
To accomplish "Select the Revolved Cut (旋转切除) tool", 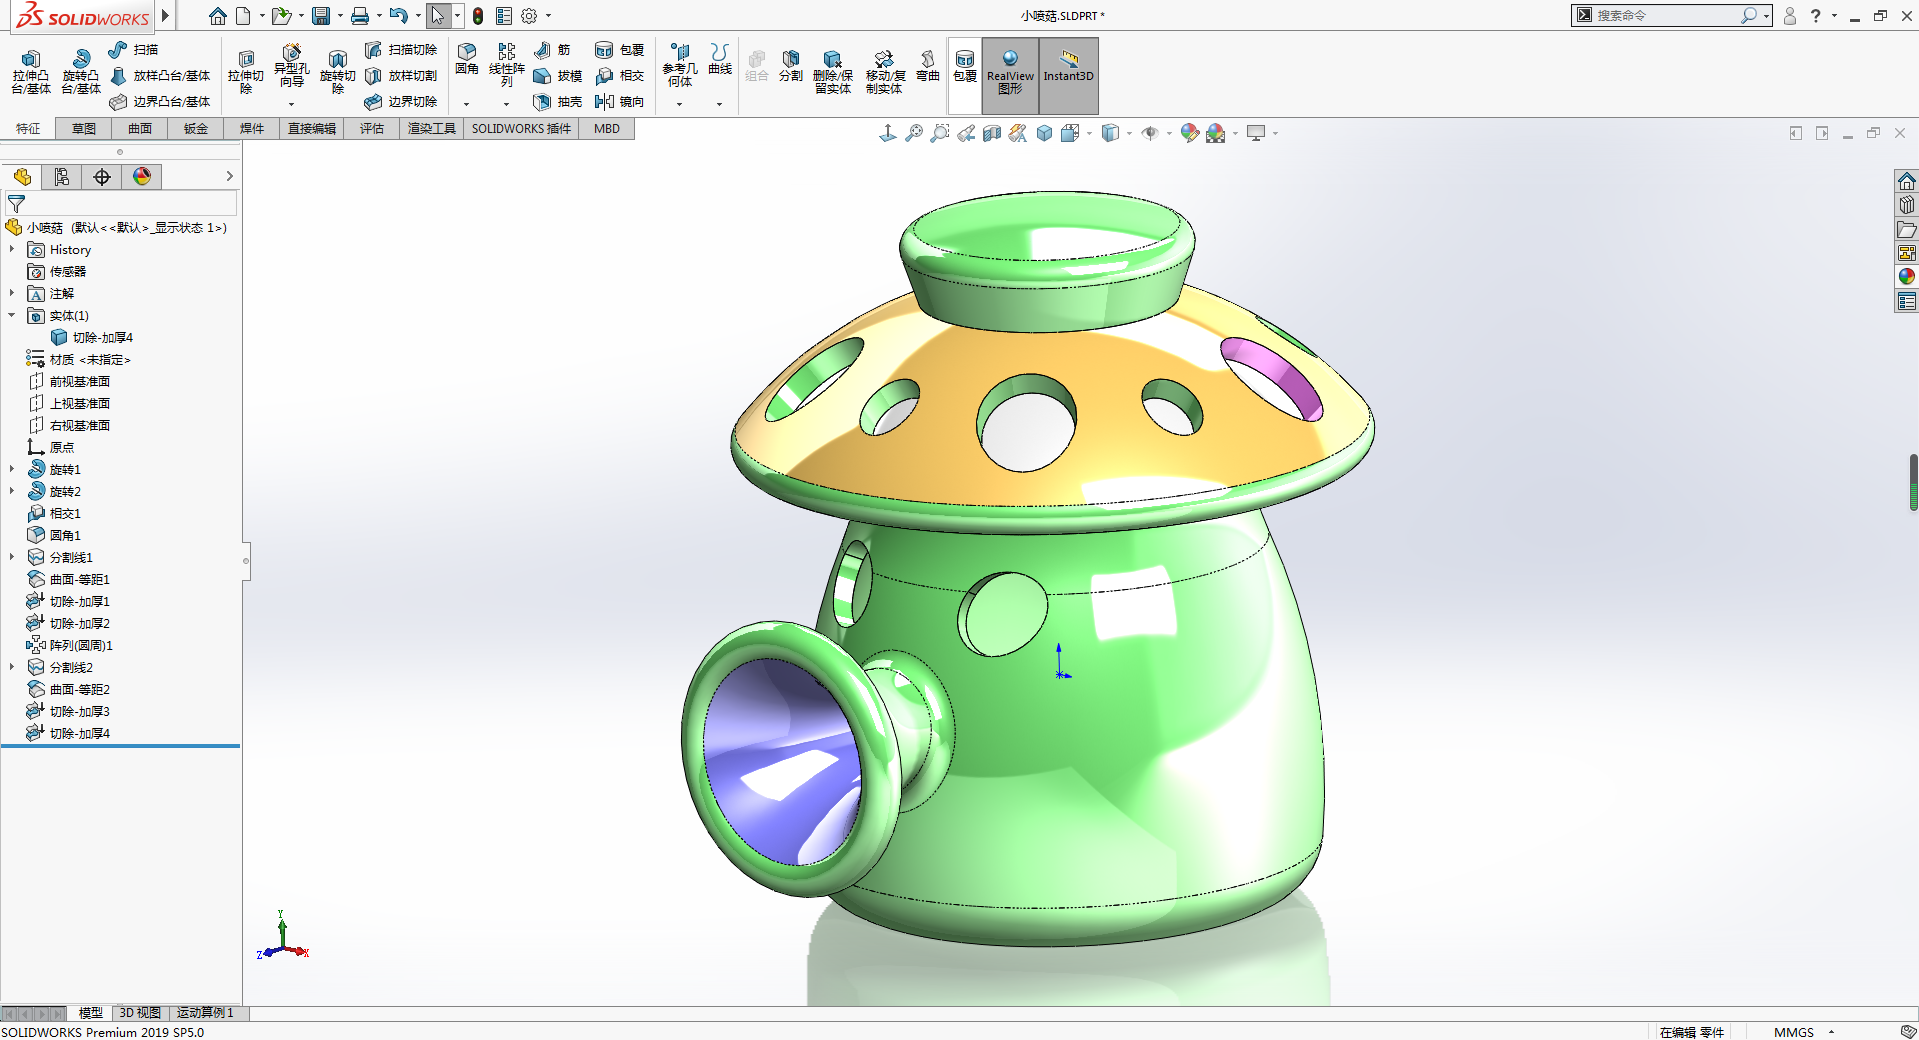I will click(338, 72).
